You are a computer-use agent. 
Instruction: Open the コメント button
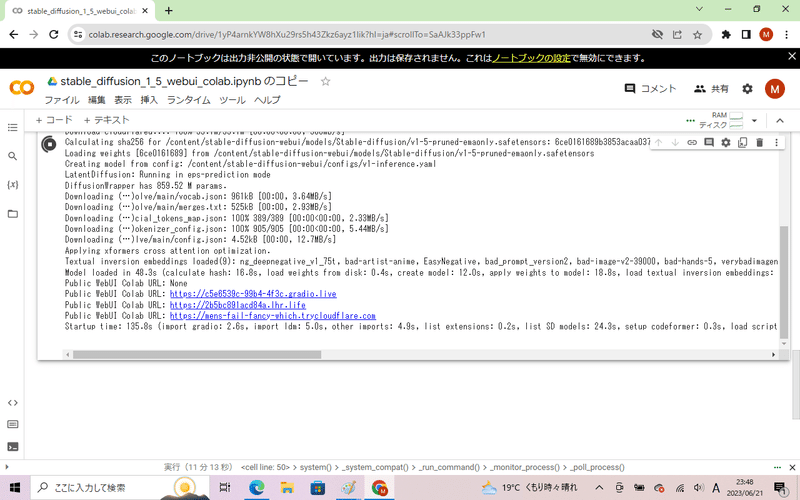click(651, 89)
